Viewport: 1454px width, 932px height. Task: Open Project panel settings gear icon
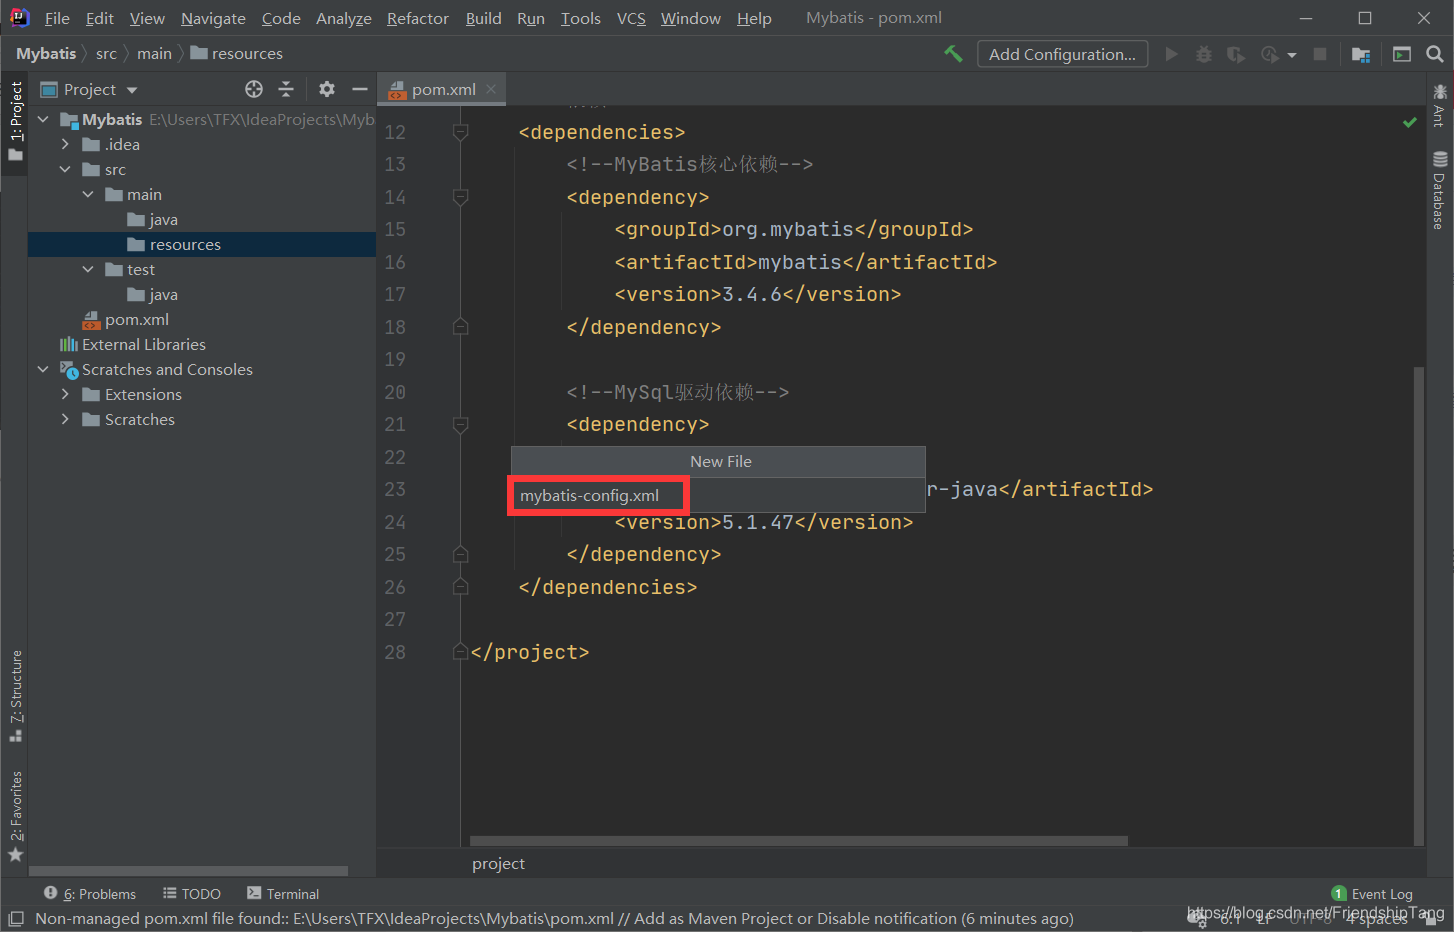point(327,89)
